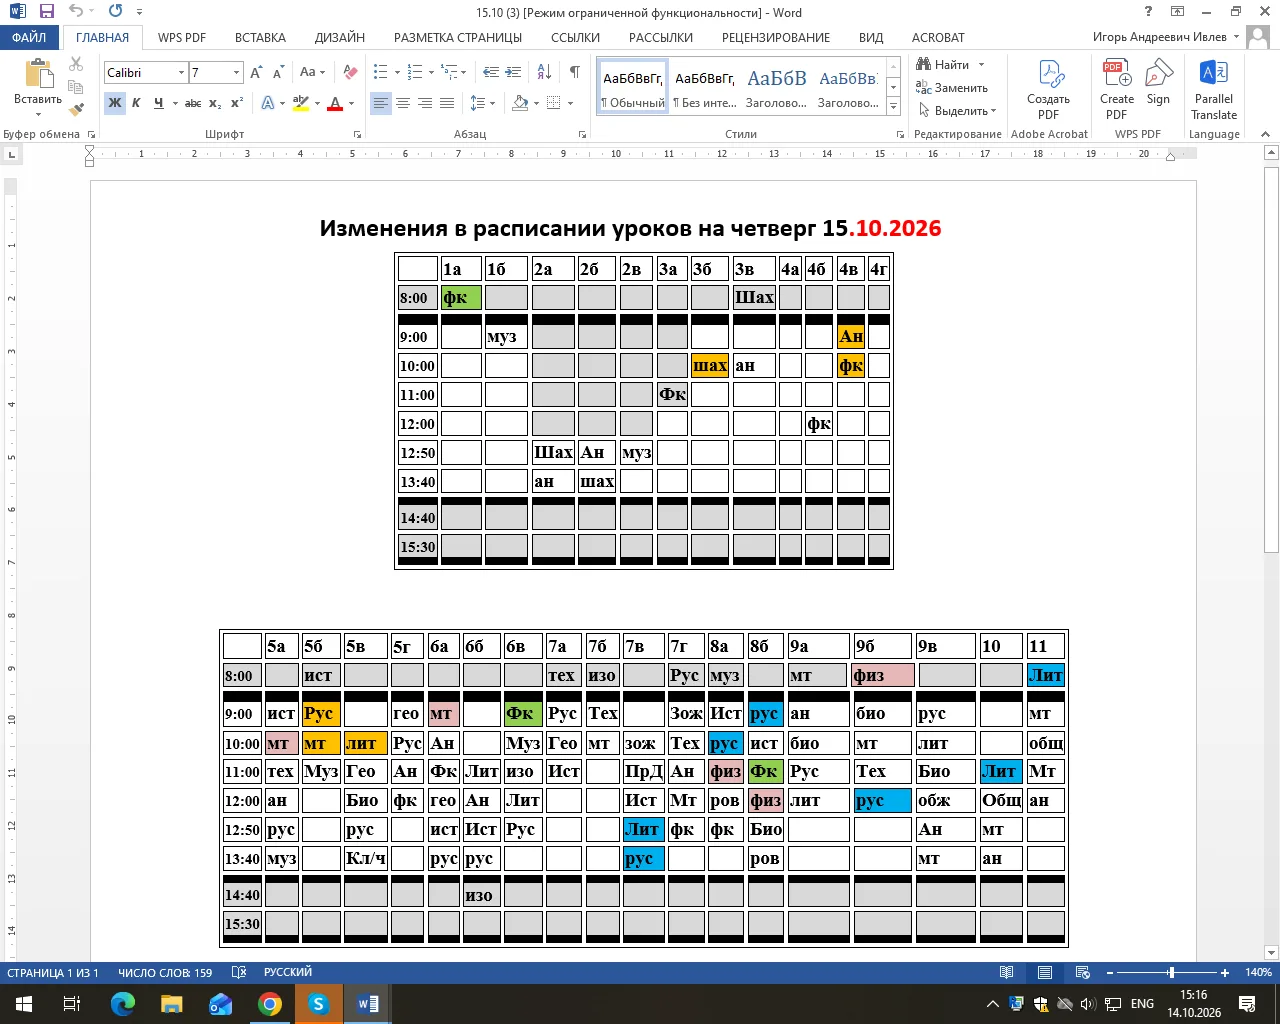Decrease paragraph indent
This screenshot has width=1280, height=1024.
coord(491,73)
